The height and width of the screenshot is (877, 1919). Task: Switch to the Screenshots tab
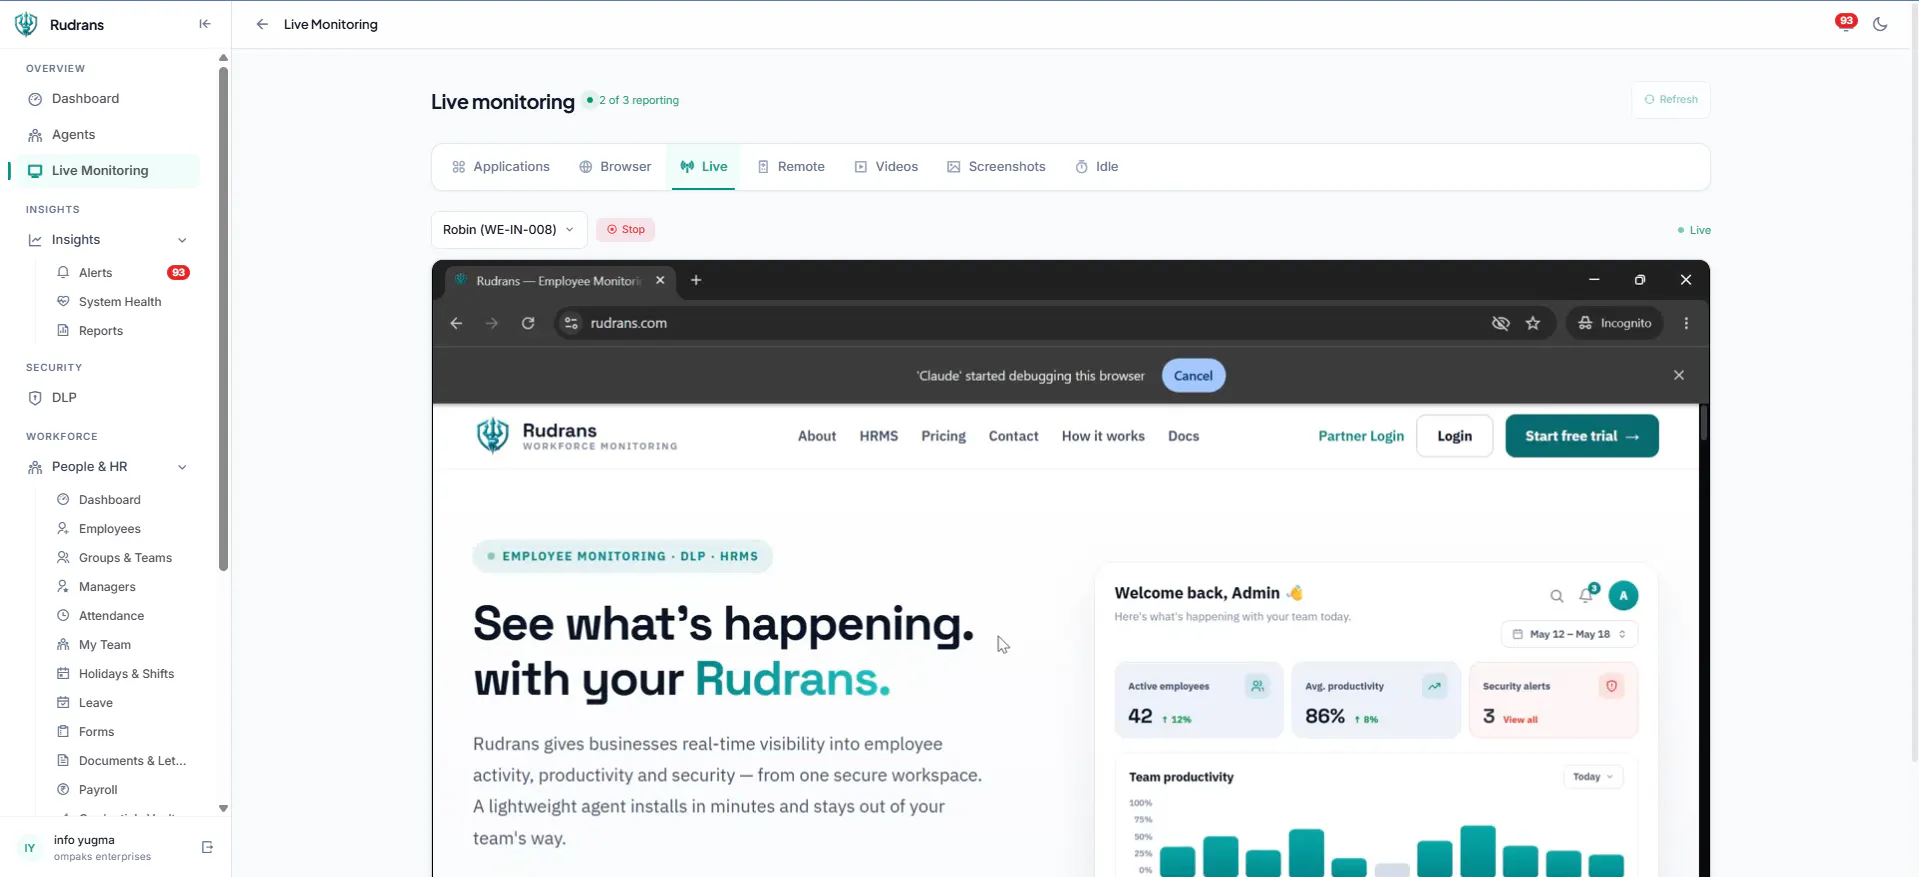tap(997, 167)
